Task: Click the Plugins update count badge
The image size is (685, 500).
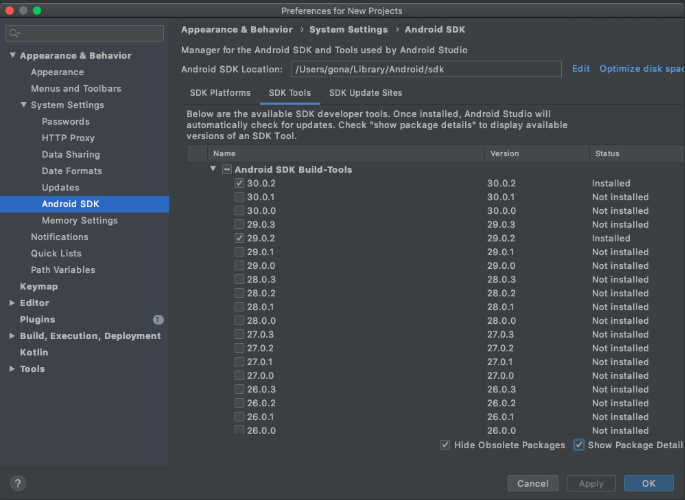Action: pyautogui.click(x=158, y=320)
